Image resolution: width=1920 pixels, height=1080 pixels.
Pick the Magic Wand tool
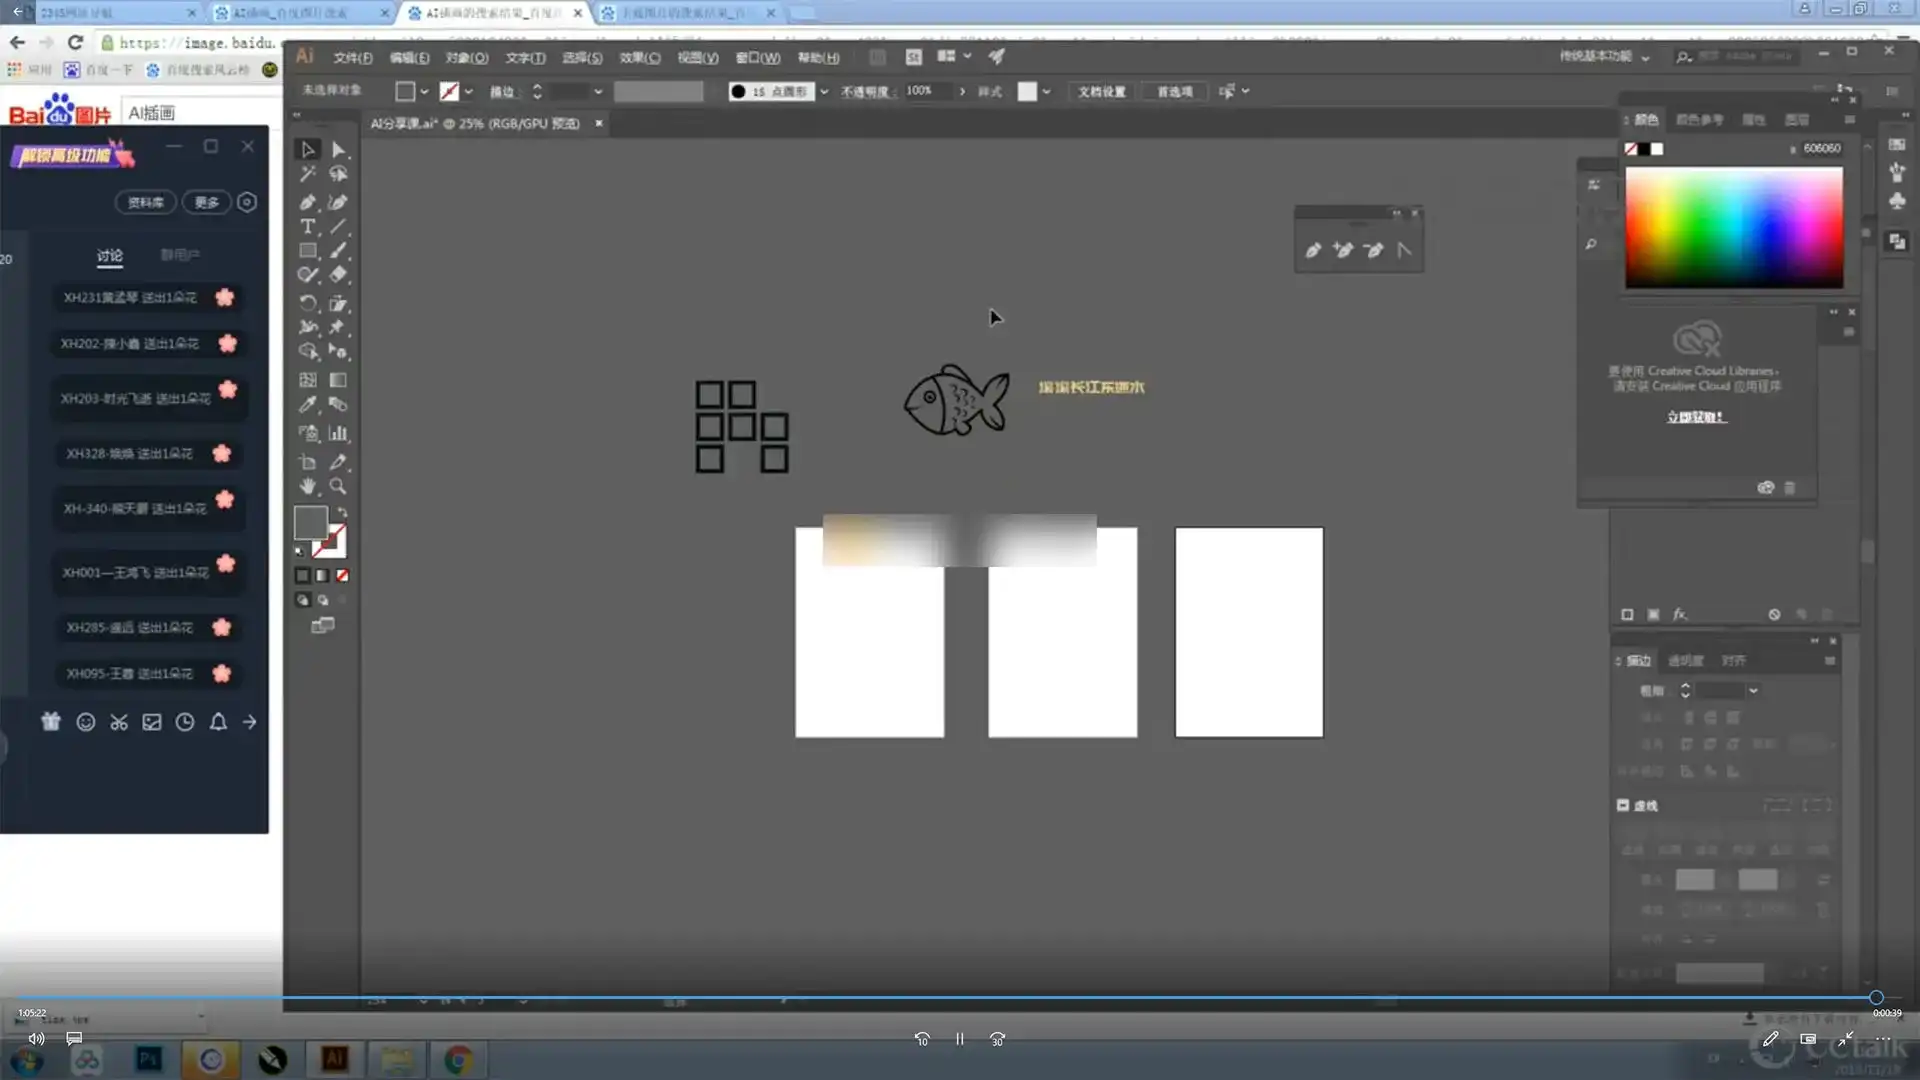[307, 174]
